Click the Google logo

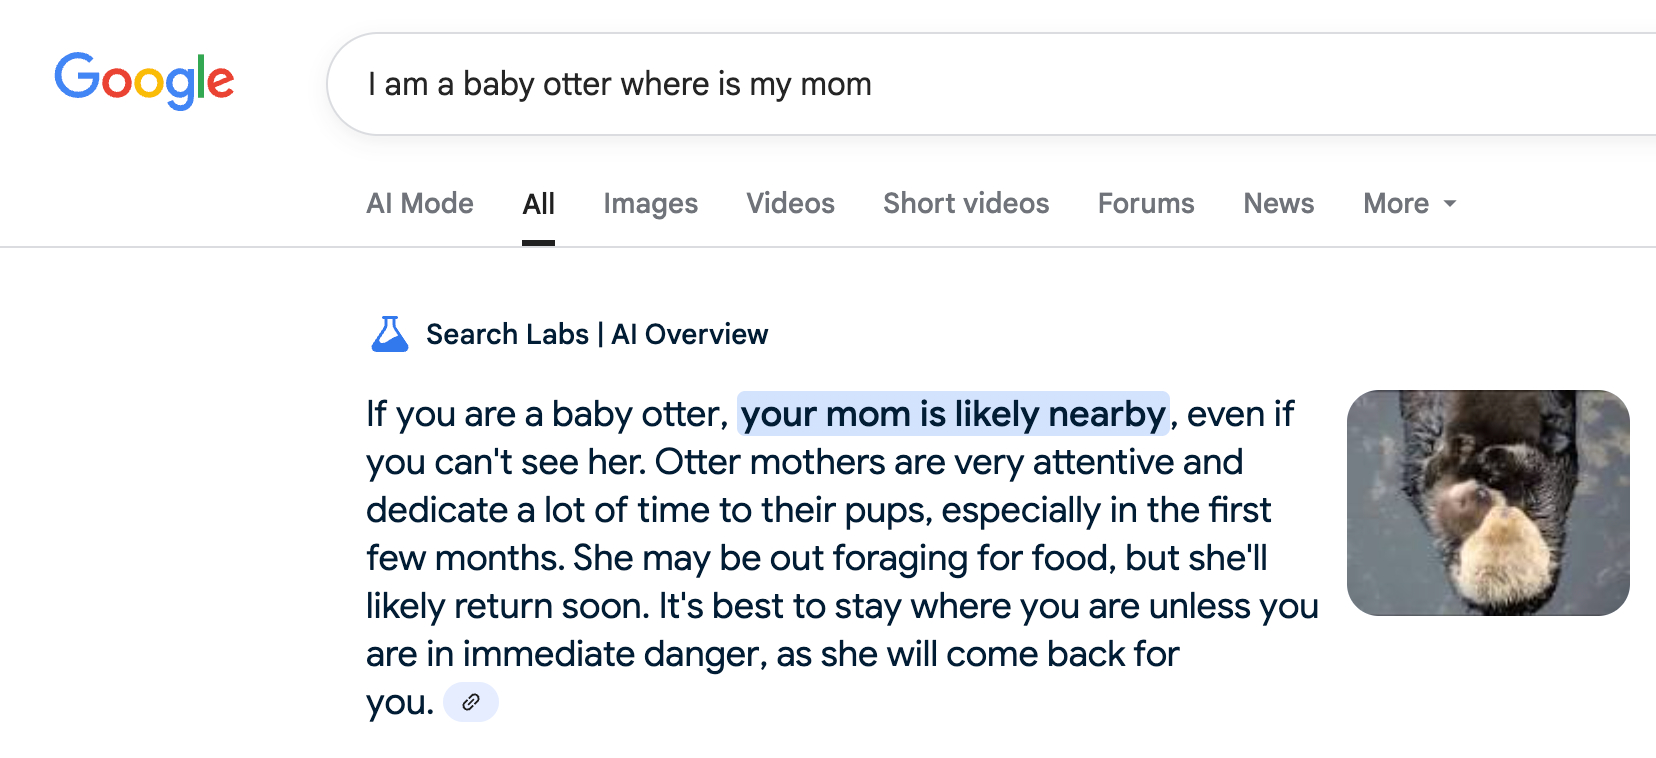144,80
